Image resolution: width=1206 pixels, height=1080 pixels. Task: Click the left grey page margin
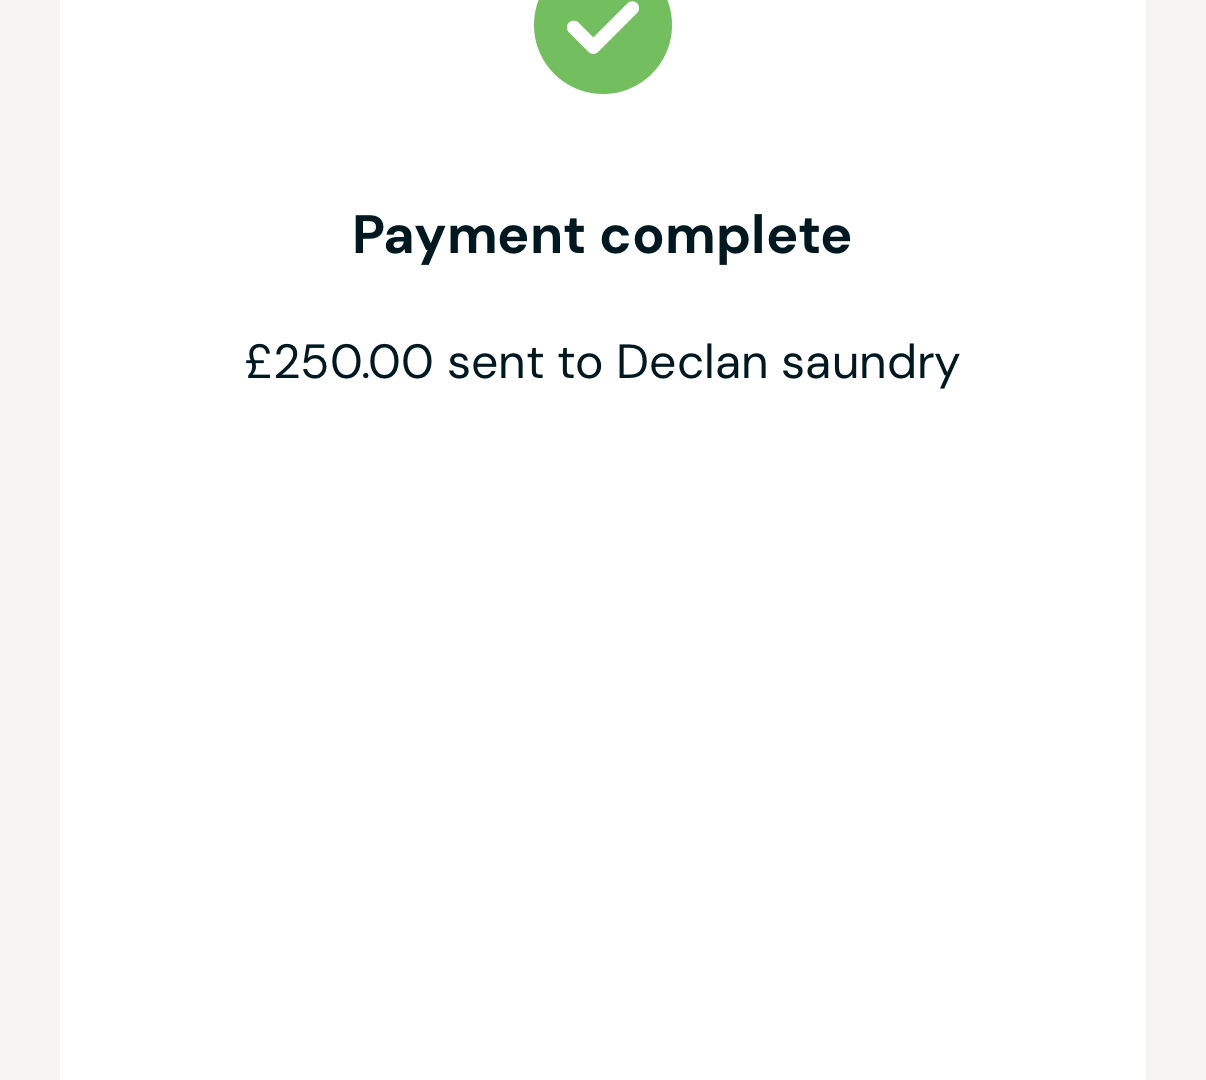coord(30,540)
